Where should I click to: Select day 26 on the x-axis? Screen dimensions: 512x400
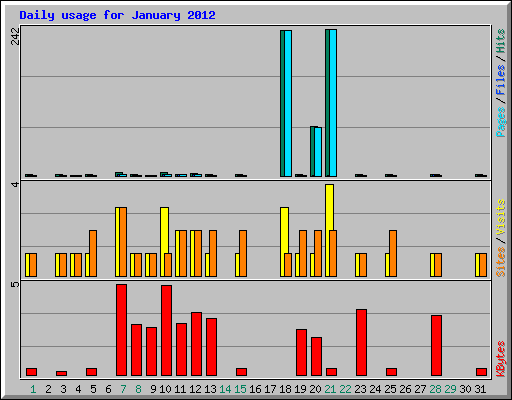[405, 389]
